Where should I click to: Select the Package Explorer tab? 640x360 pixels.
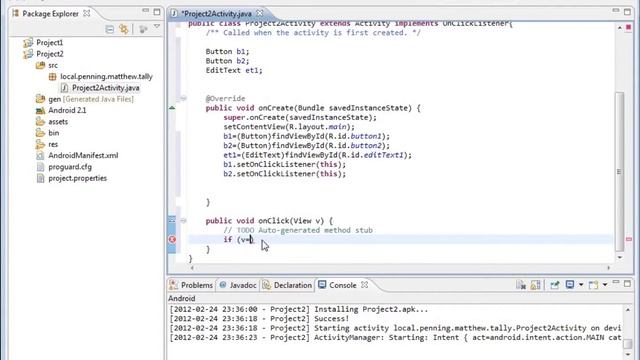[x=50, y=13]
